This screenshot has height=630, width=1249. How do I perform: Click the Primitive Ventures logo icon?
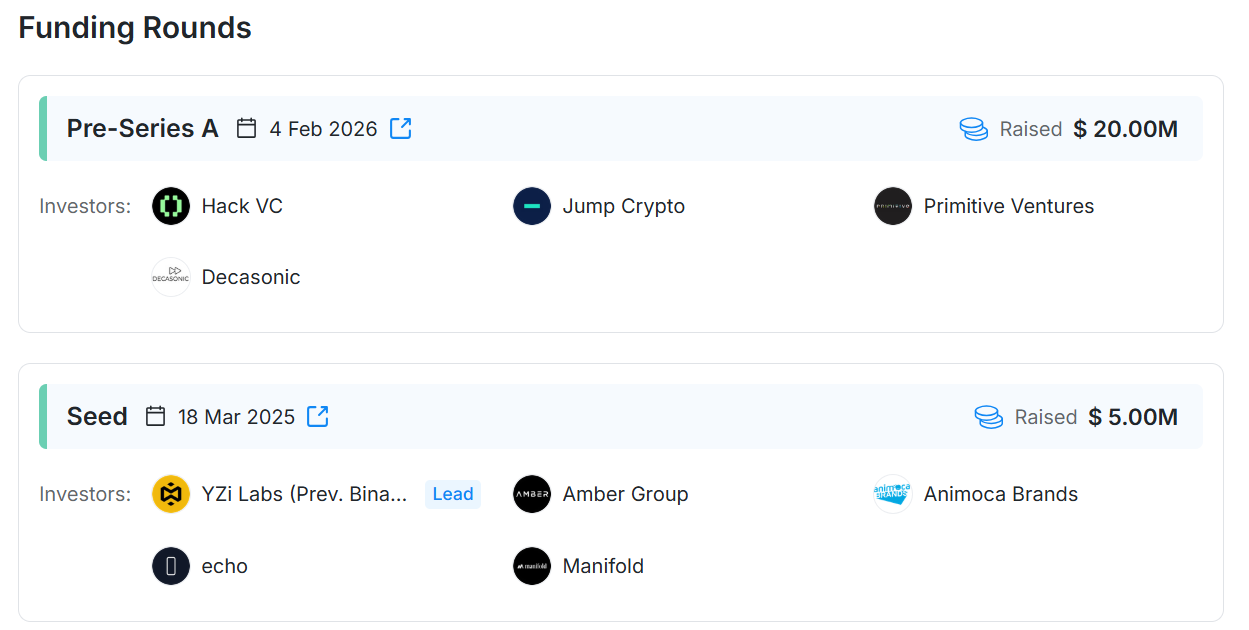click(893, 206)
